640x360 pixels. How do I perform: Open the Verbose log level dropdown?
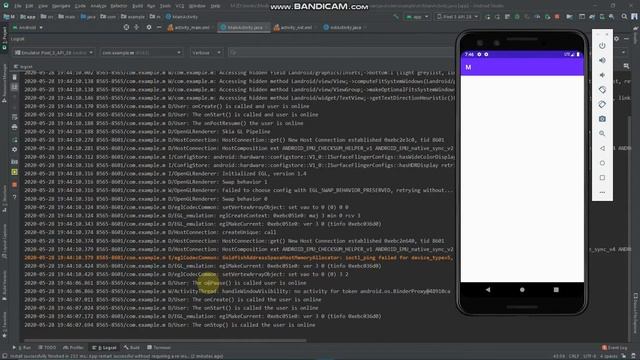(206, 53)
